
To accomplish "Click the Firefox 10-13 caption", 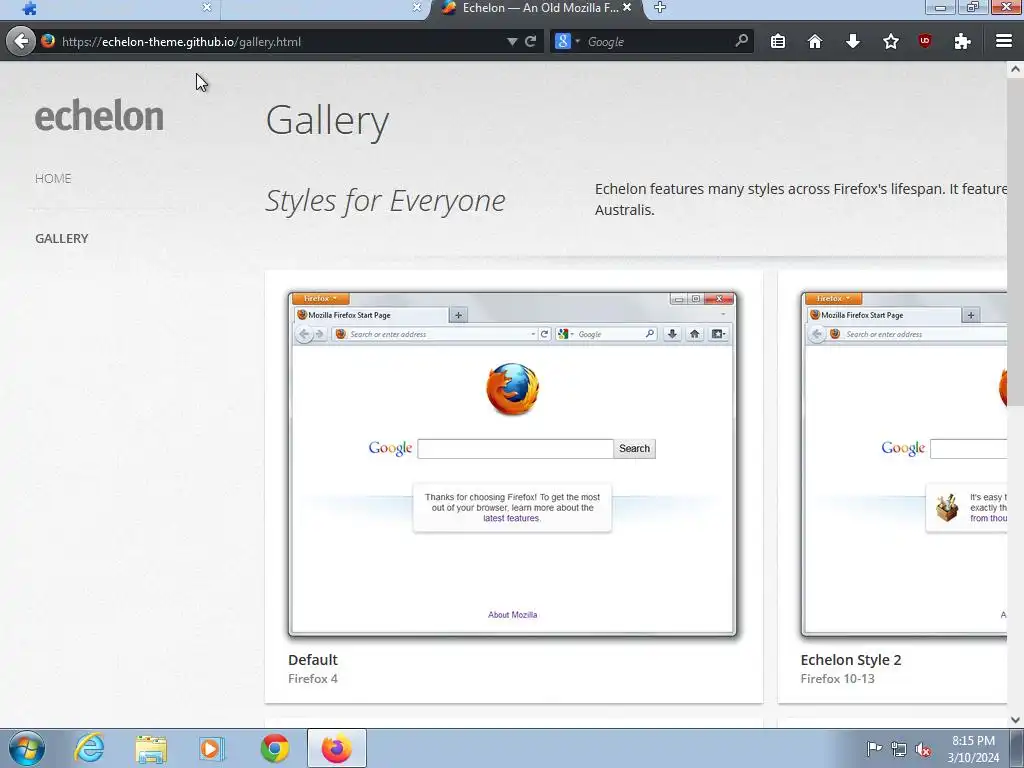I will coord(837,679).
